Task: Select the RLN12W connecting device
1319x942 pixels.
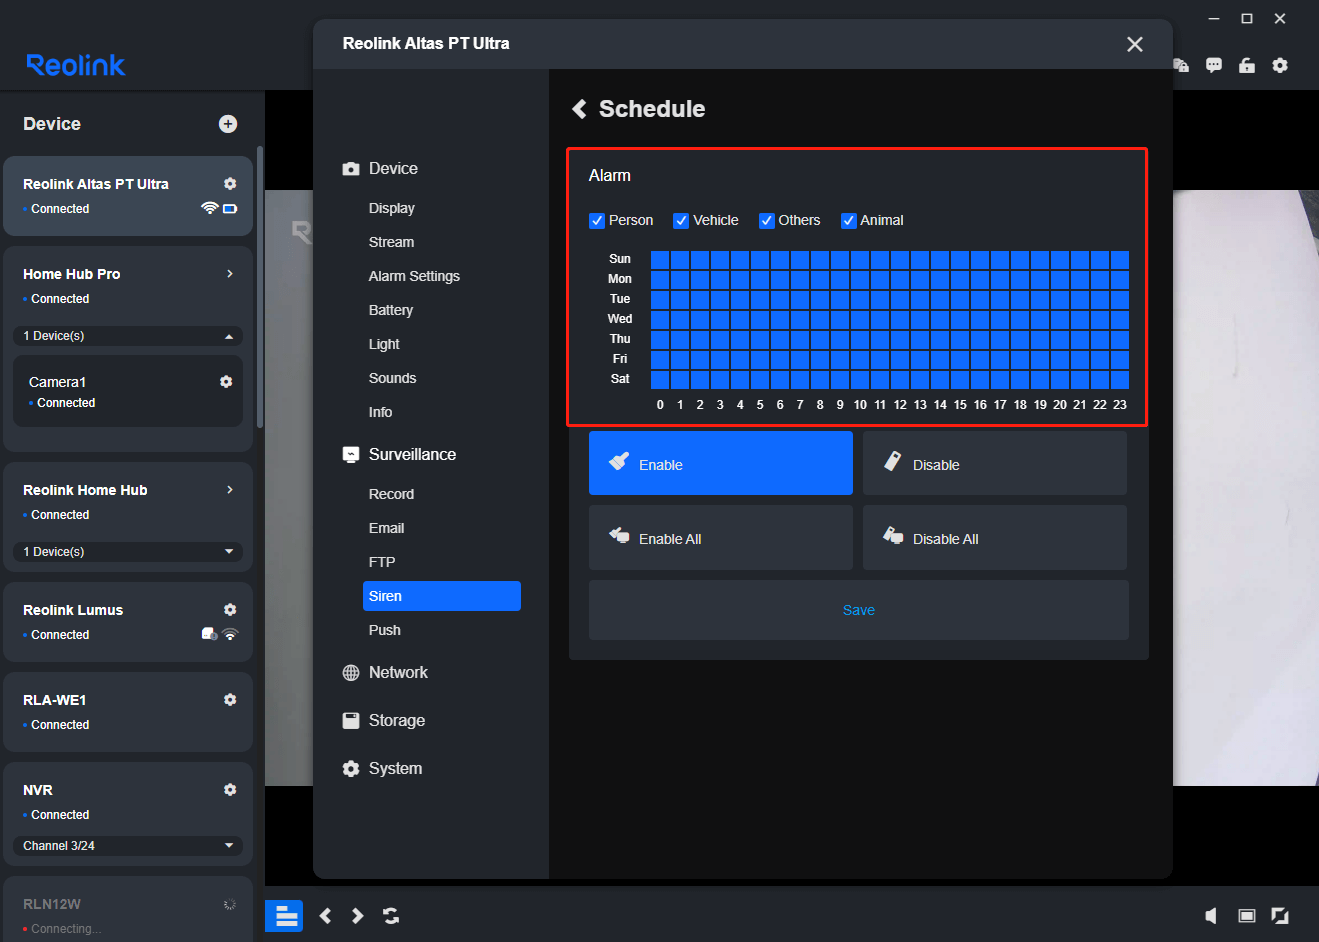Action: click(128, 909)
